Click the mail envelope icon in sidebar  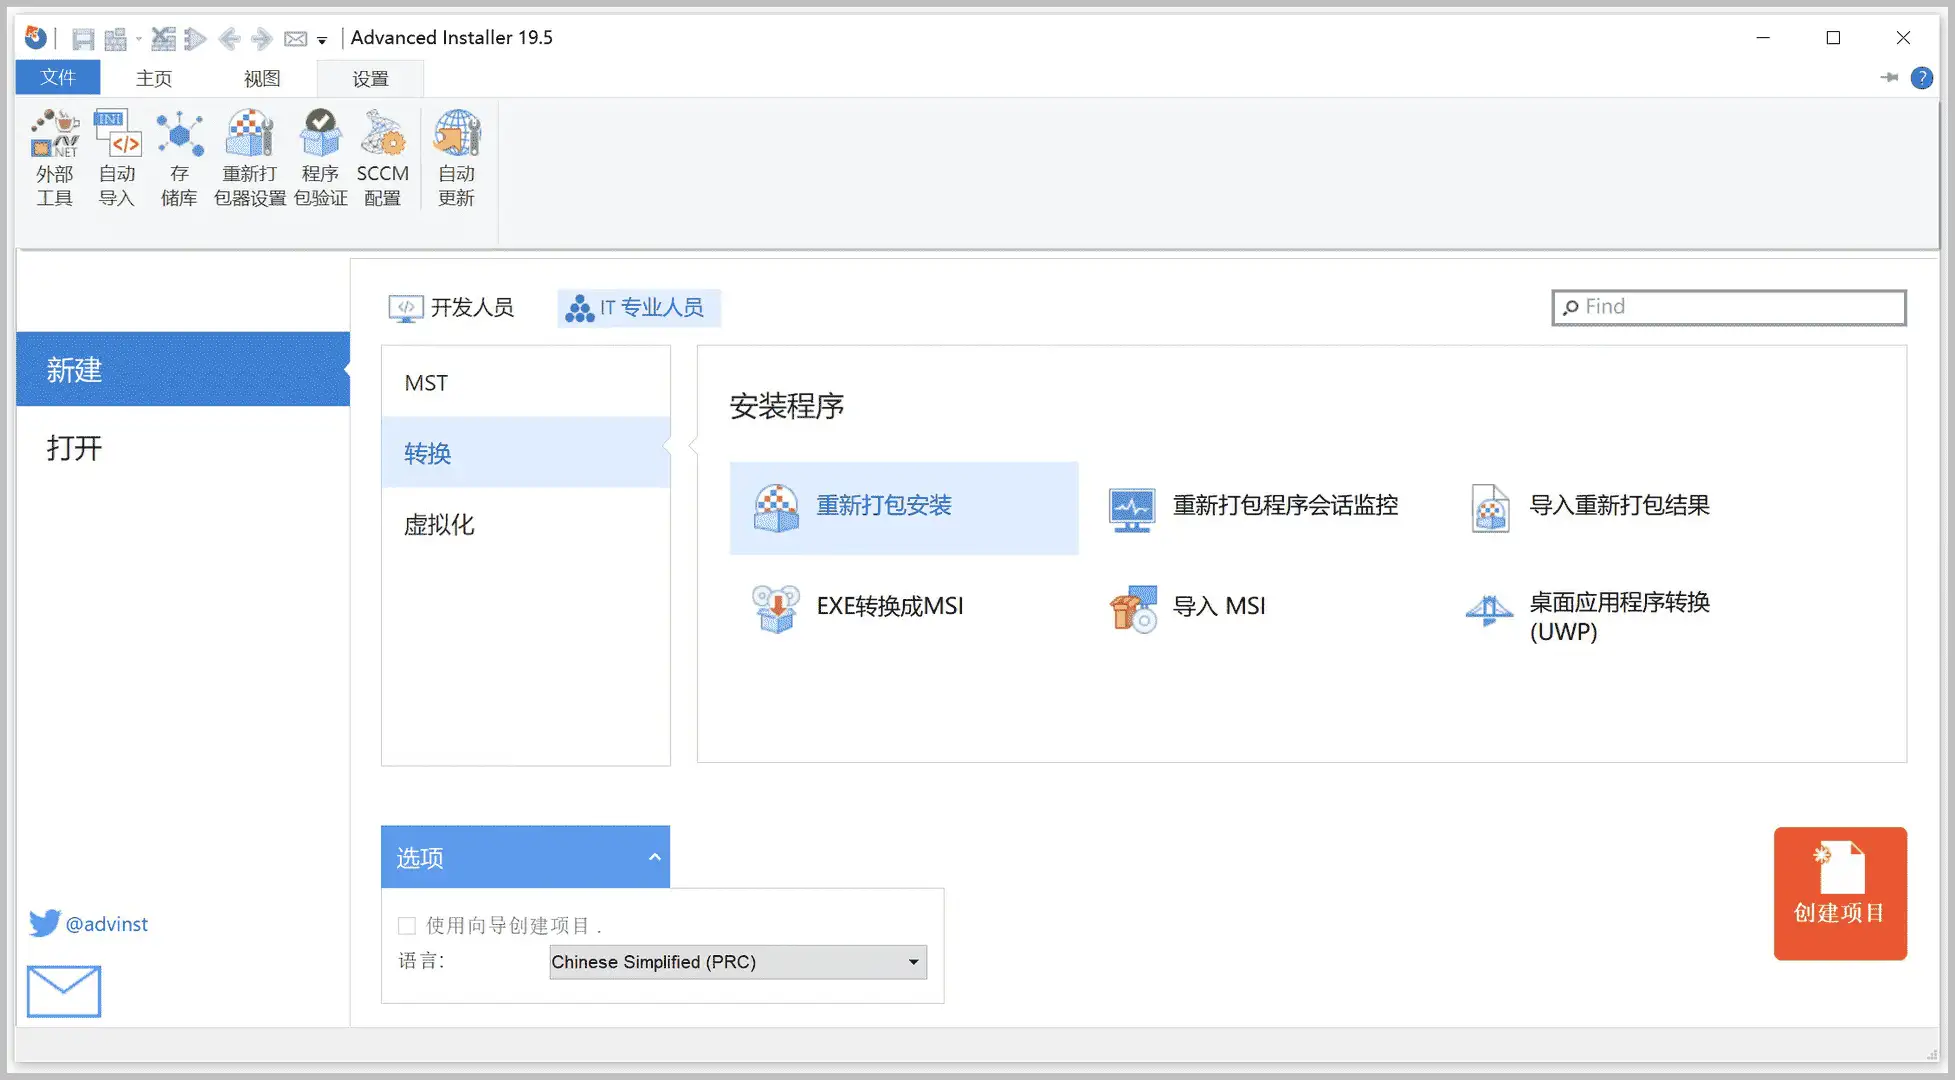[x=63, y=991]
